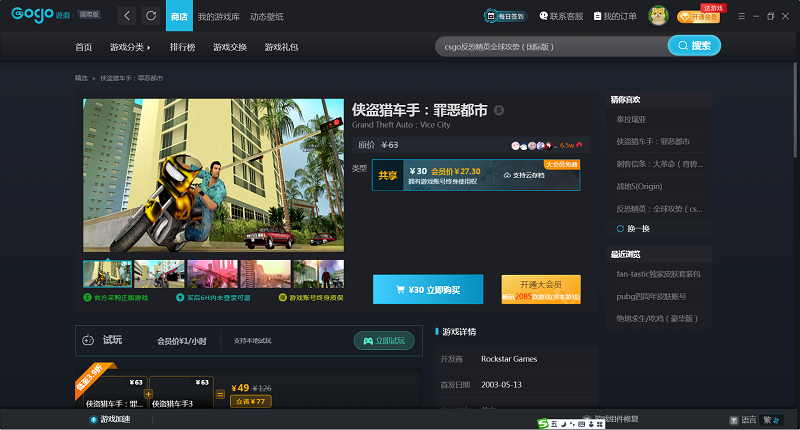
Task: Select the third pink screenshot thumbnail
Action: (212, 274)
